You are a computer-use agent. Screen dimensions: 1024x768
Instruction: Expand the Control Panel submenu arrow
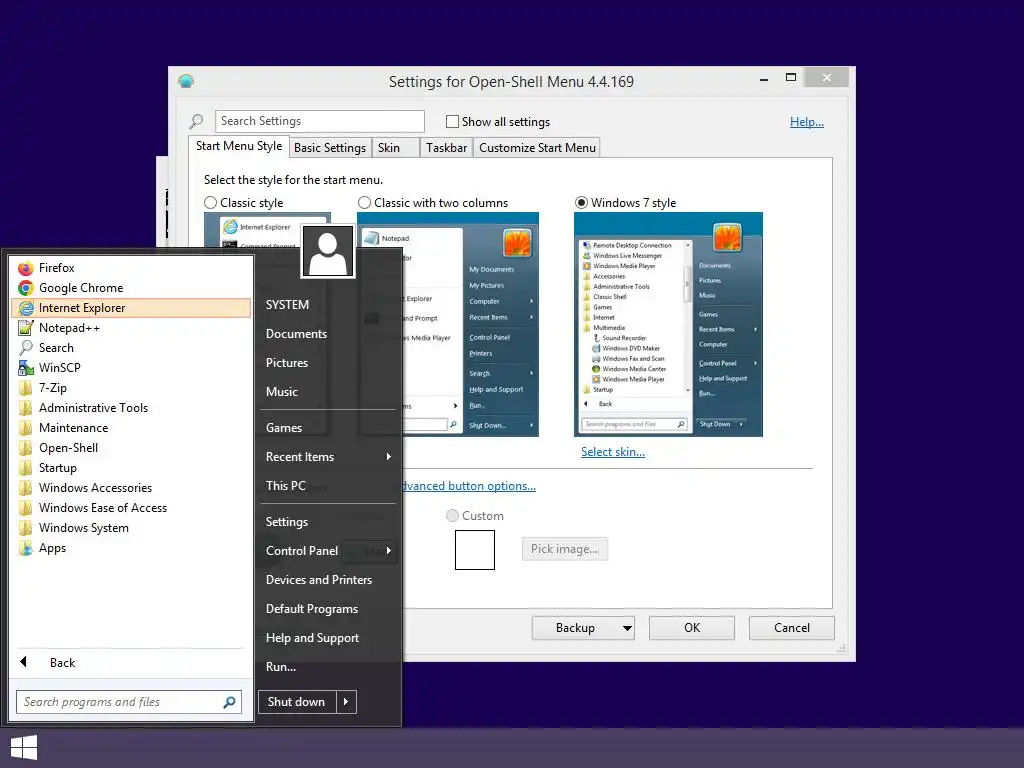click(x=389, y=551)
